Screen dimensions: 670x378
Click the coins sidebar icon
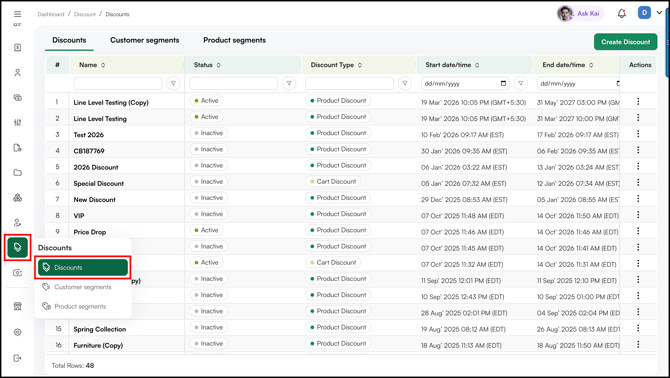[x=18, y=97]
